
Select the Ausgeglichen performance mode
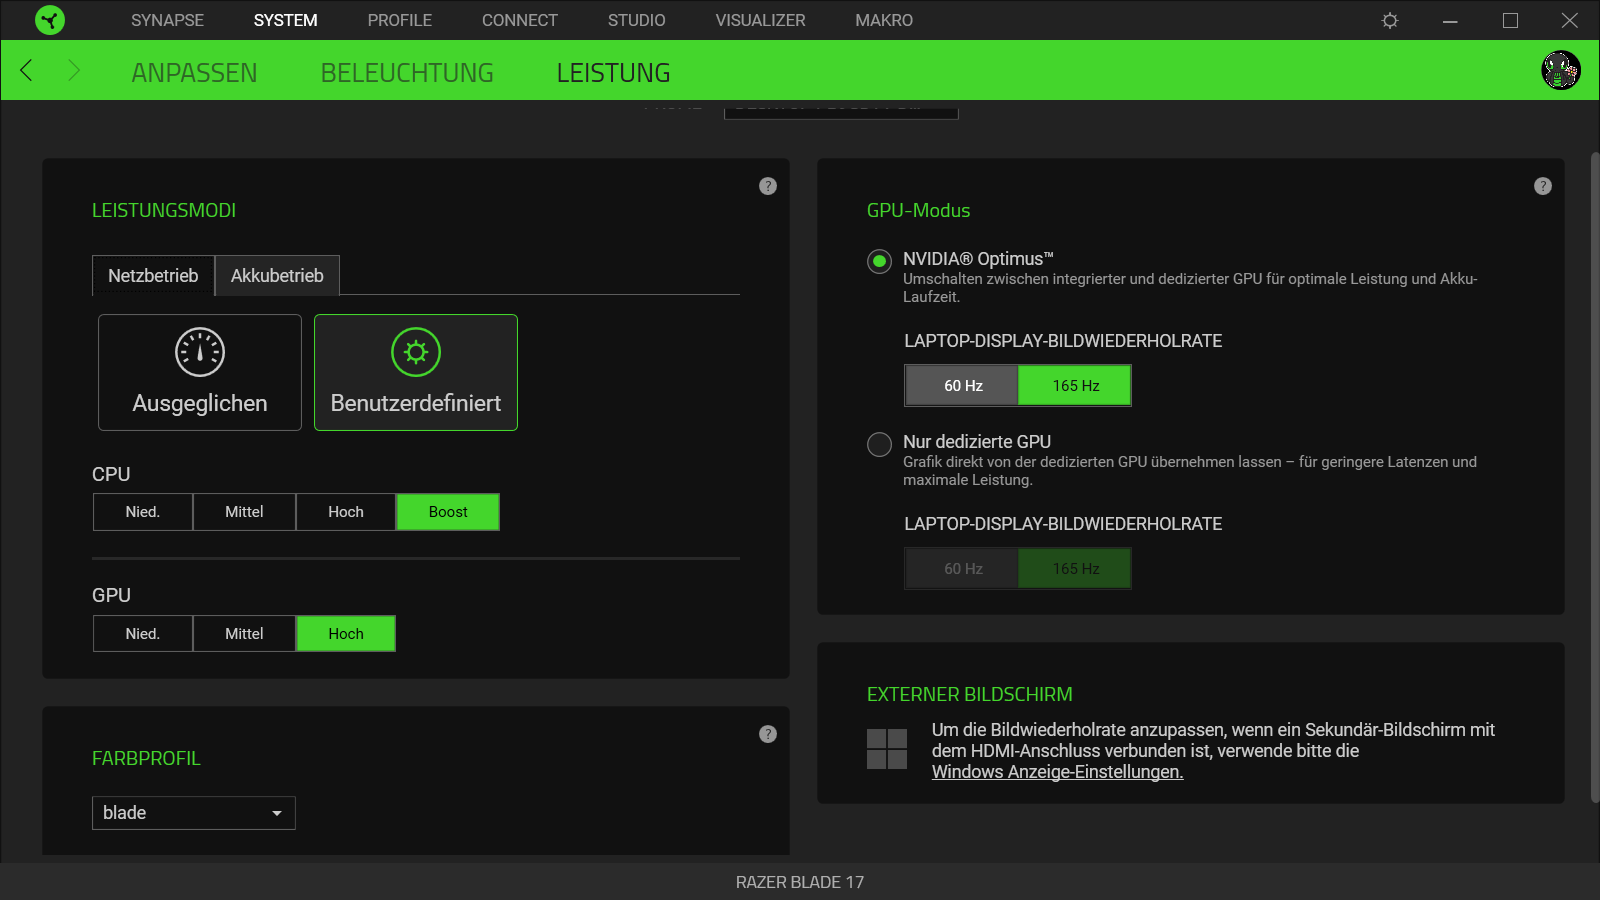(200, 373)
